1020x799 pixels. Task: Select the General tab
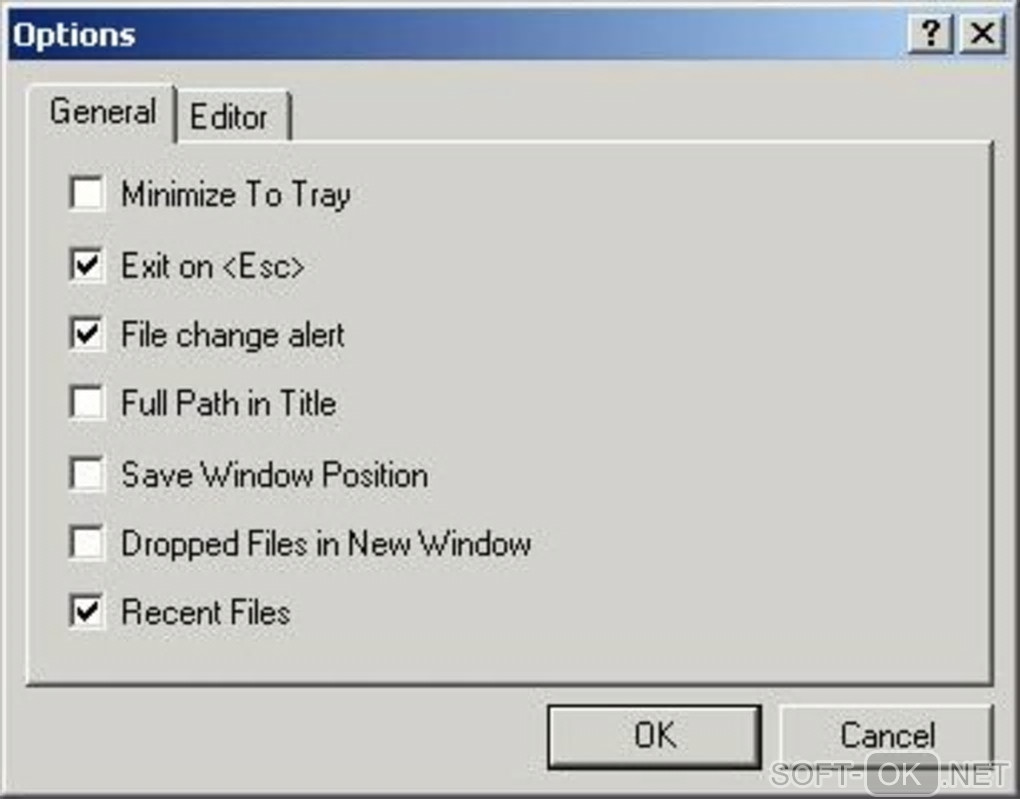coord(102,111)
